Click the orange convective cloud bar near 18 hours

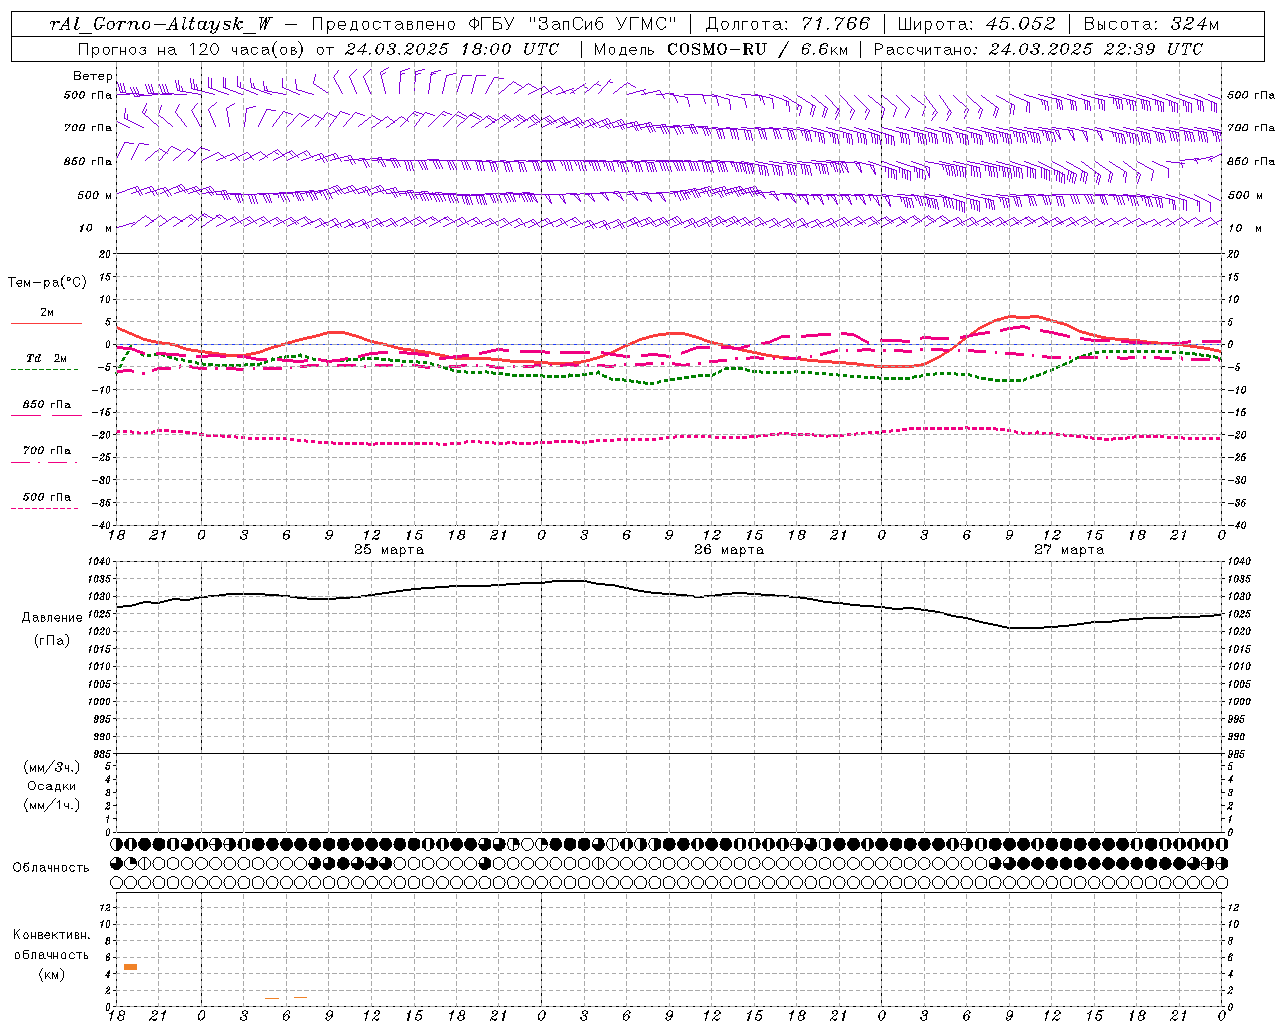[130, 967]
